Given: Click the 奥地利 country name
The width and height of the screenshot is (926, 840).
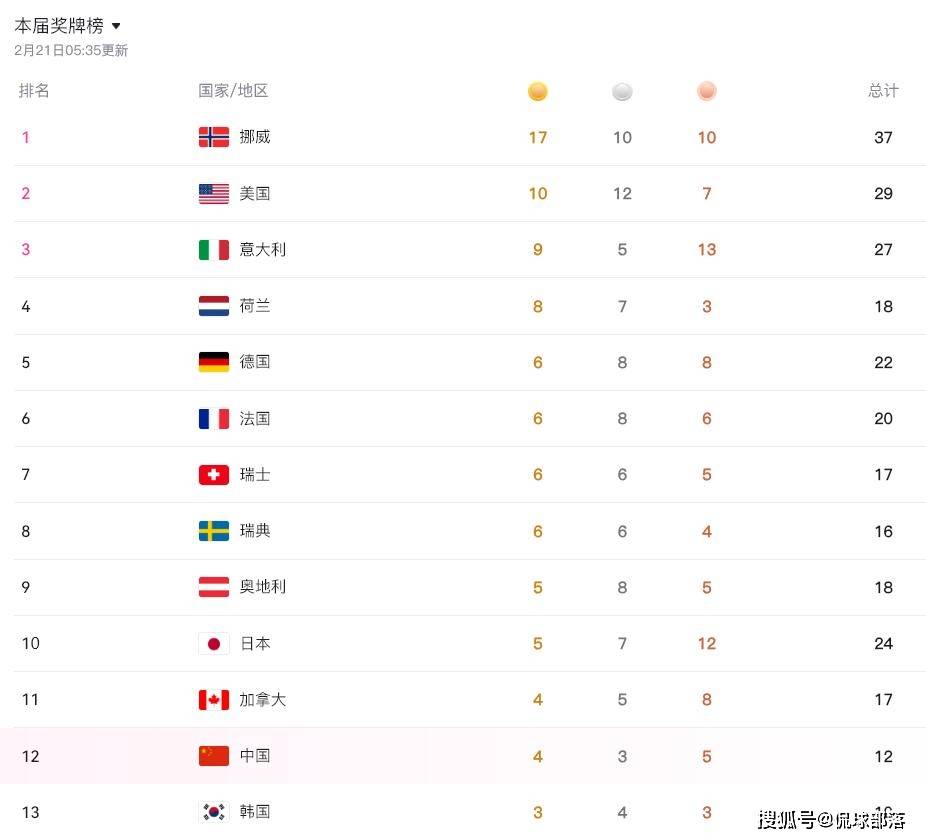Looking at the screenshot, I should (263, 587).
